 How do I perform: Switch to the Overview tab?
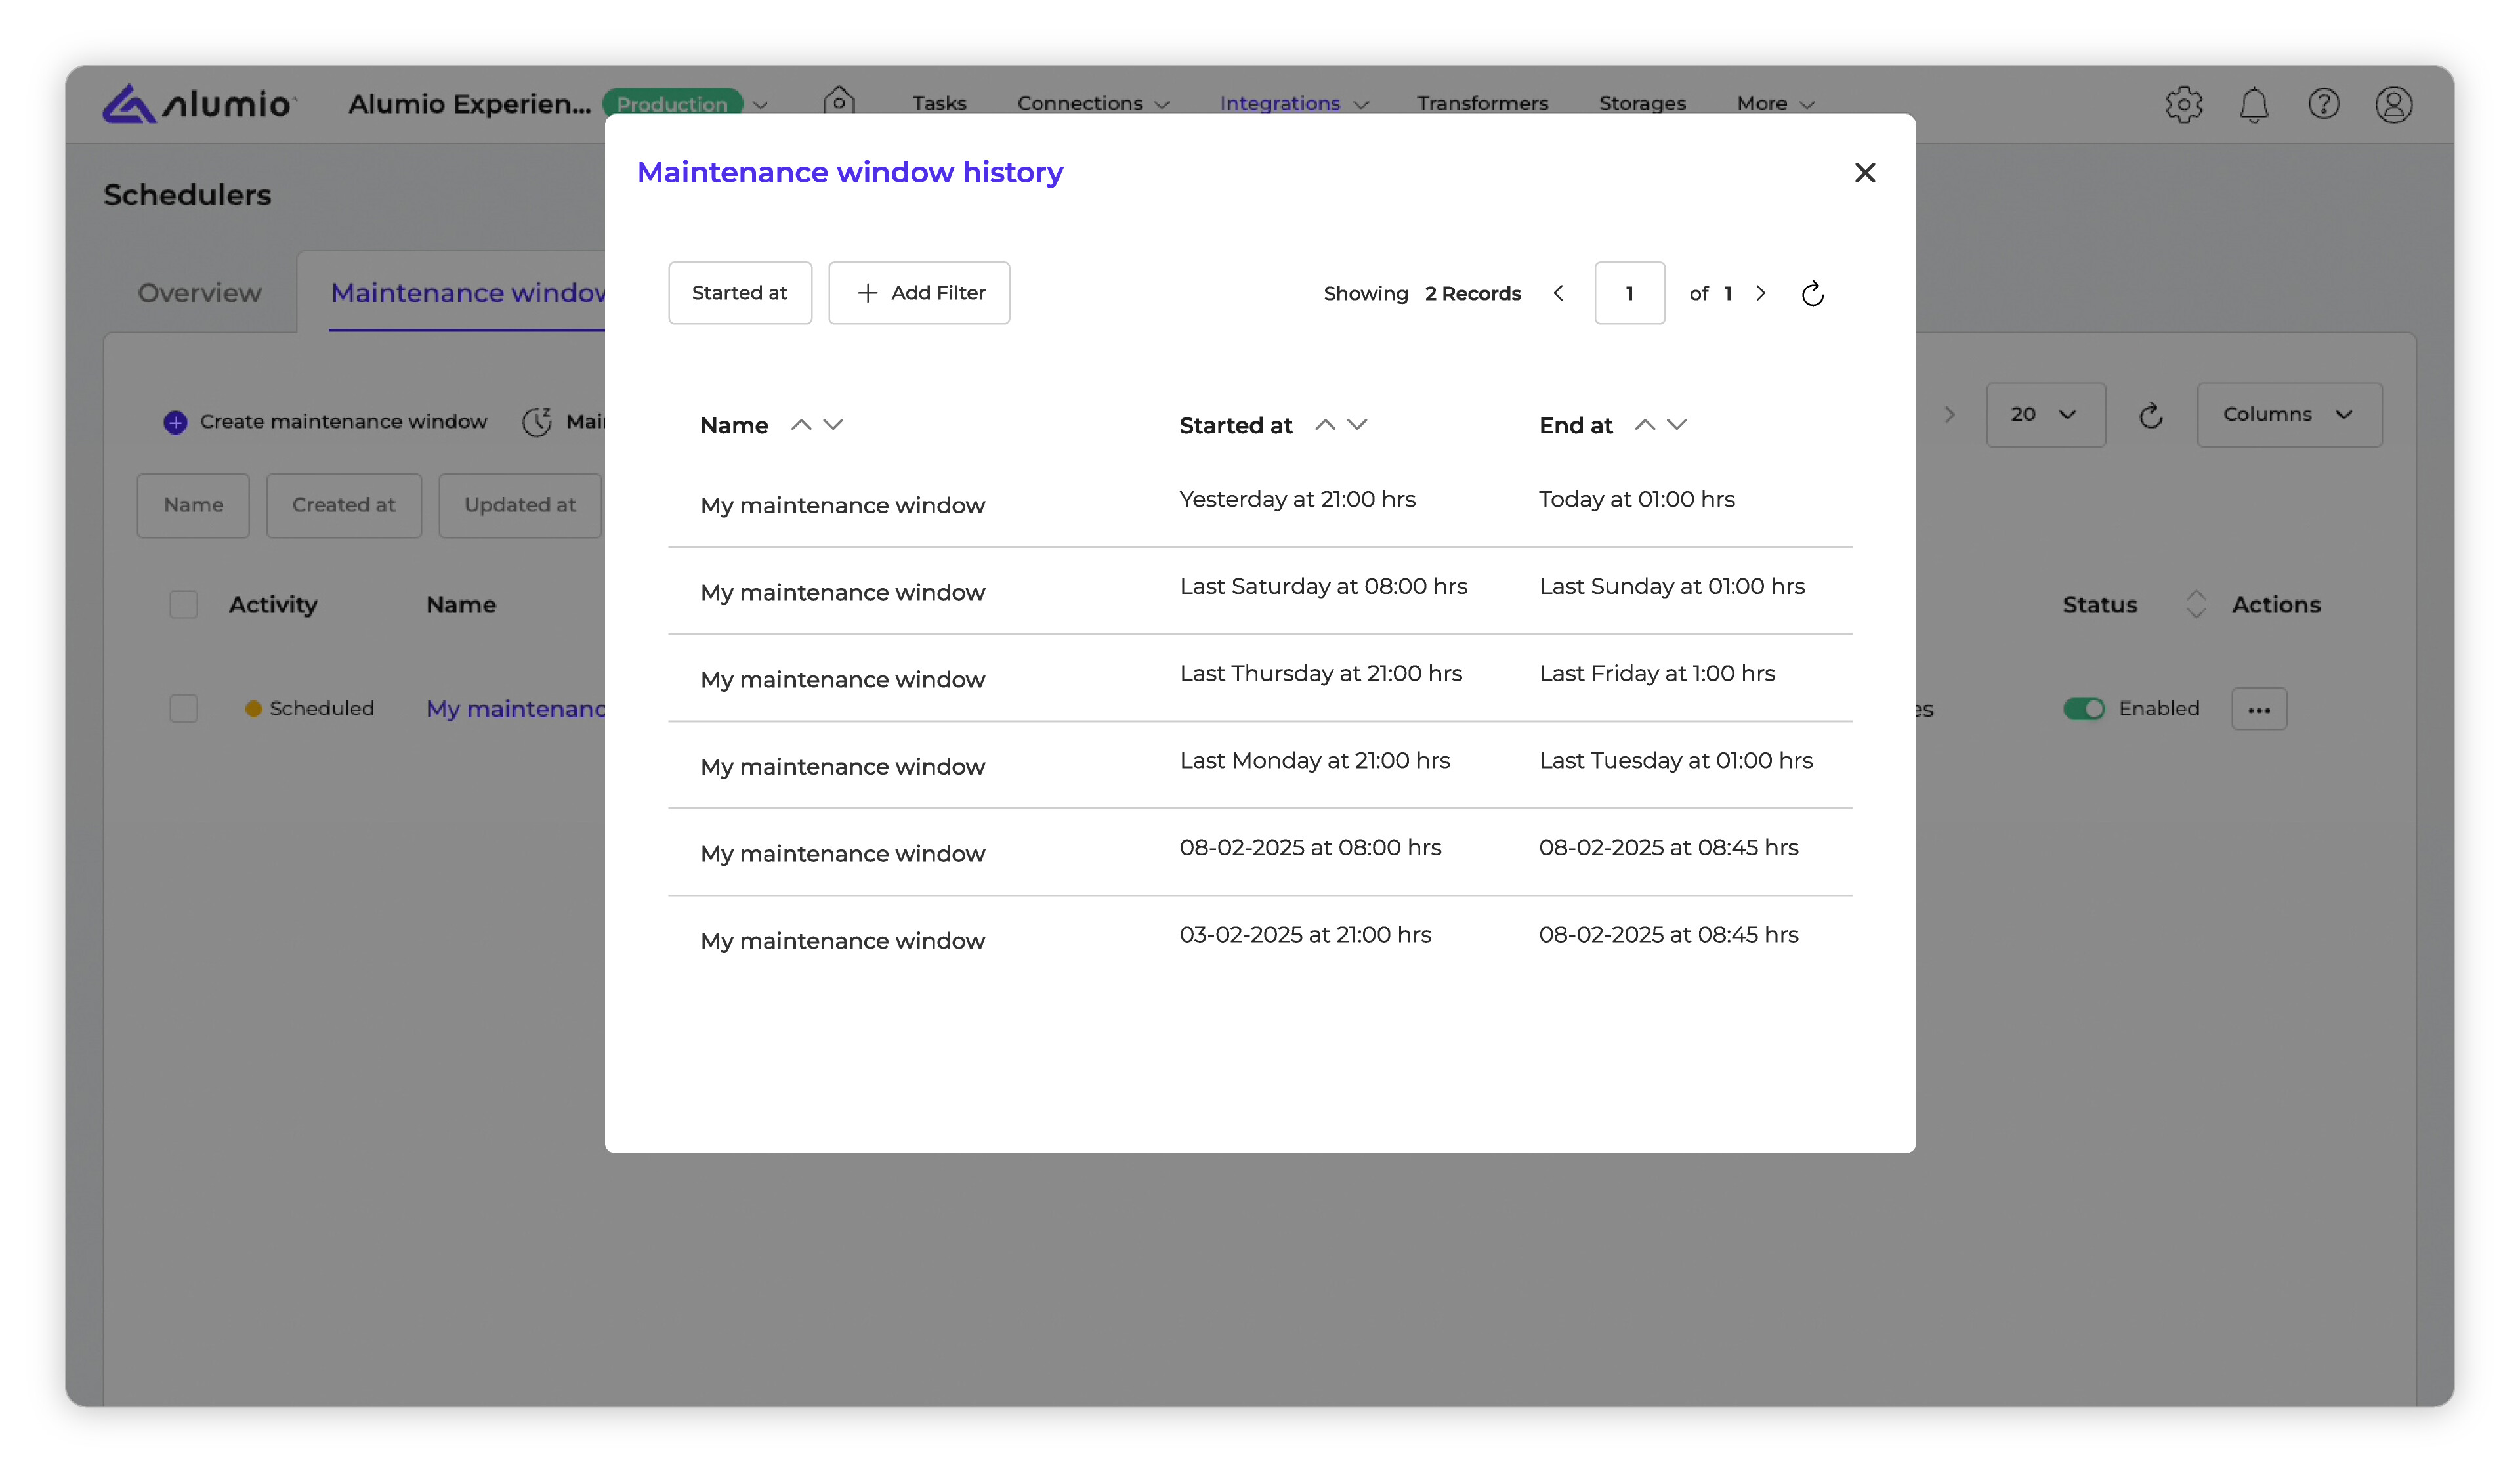(x=199, y=292)
